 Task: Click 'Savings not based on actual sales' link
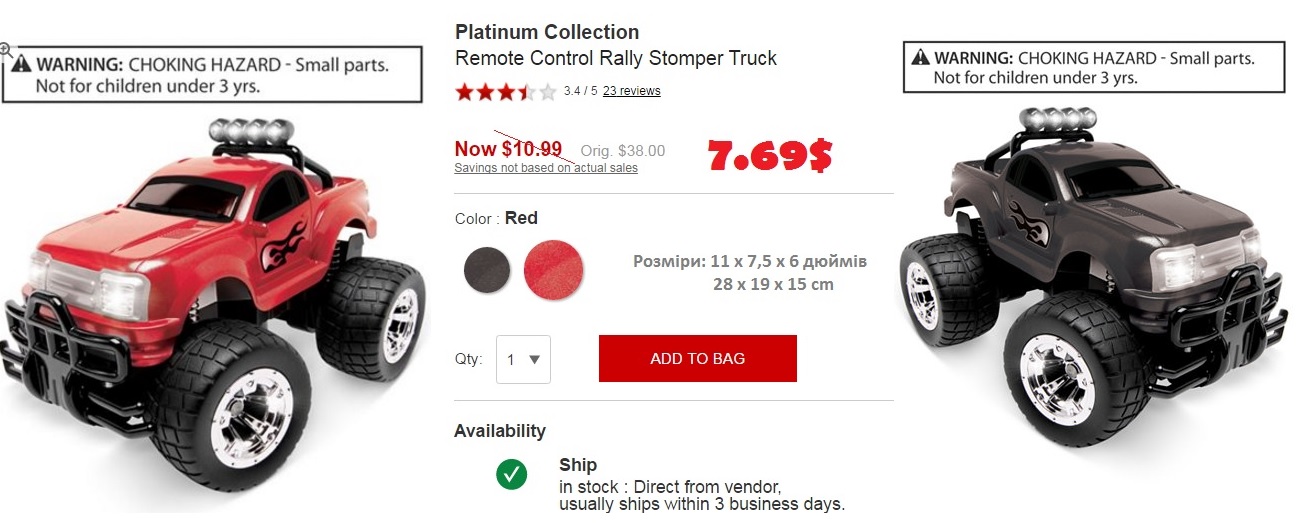(x=546, y=168)
